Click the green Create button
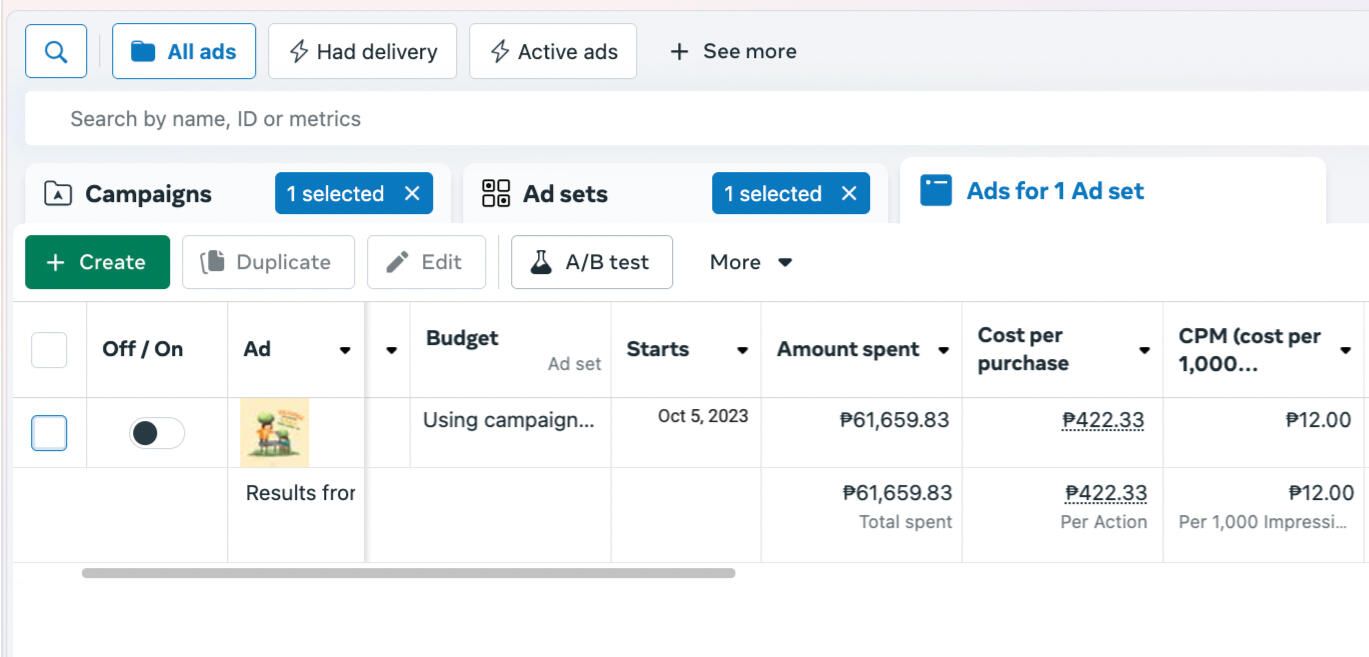This screenshot has height=657, width=1369. pyautogui.click(x=97, y=262)
